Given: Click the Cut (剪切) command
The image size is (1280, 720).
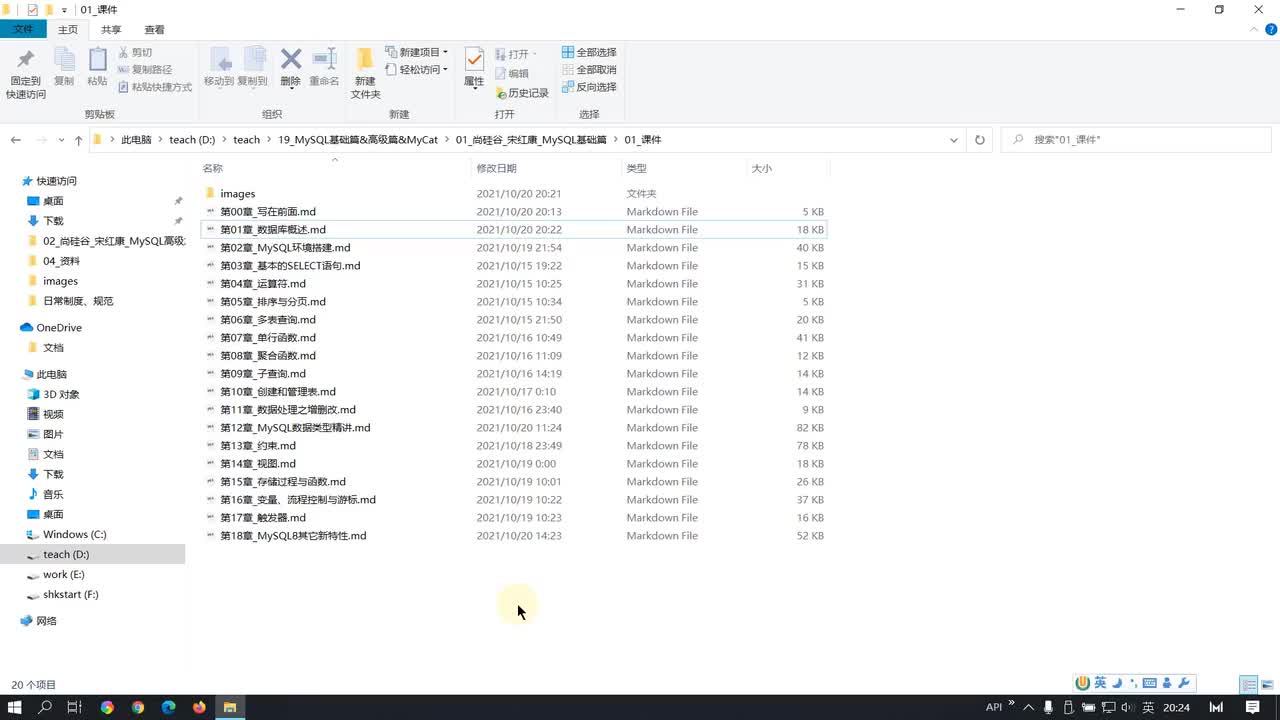Looking at the screenshot, I should click(135, 52).
